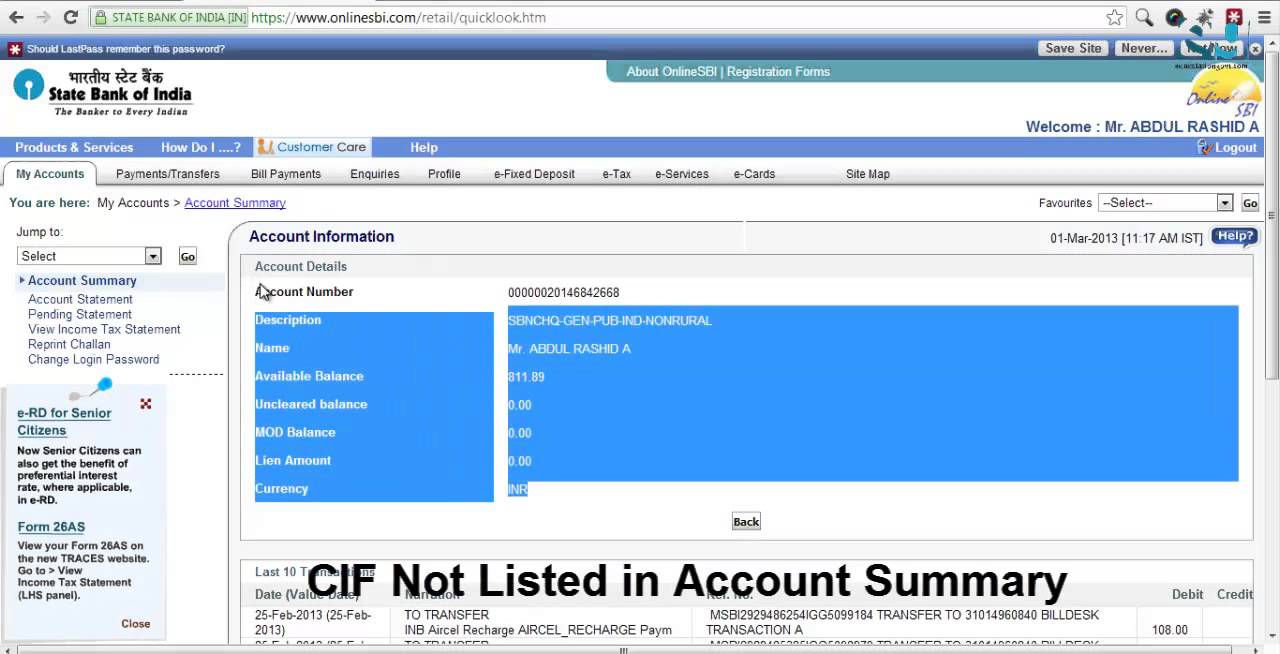The height and width of the screenshot is (654, 1280).
Task: Reload the page with the refresh icon
Action: pos(70,17)
